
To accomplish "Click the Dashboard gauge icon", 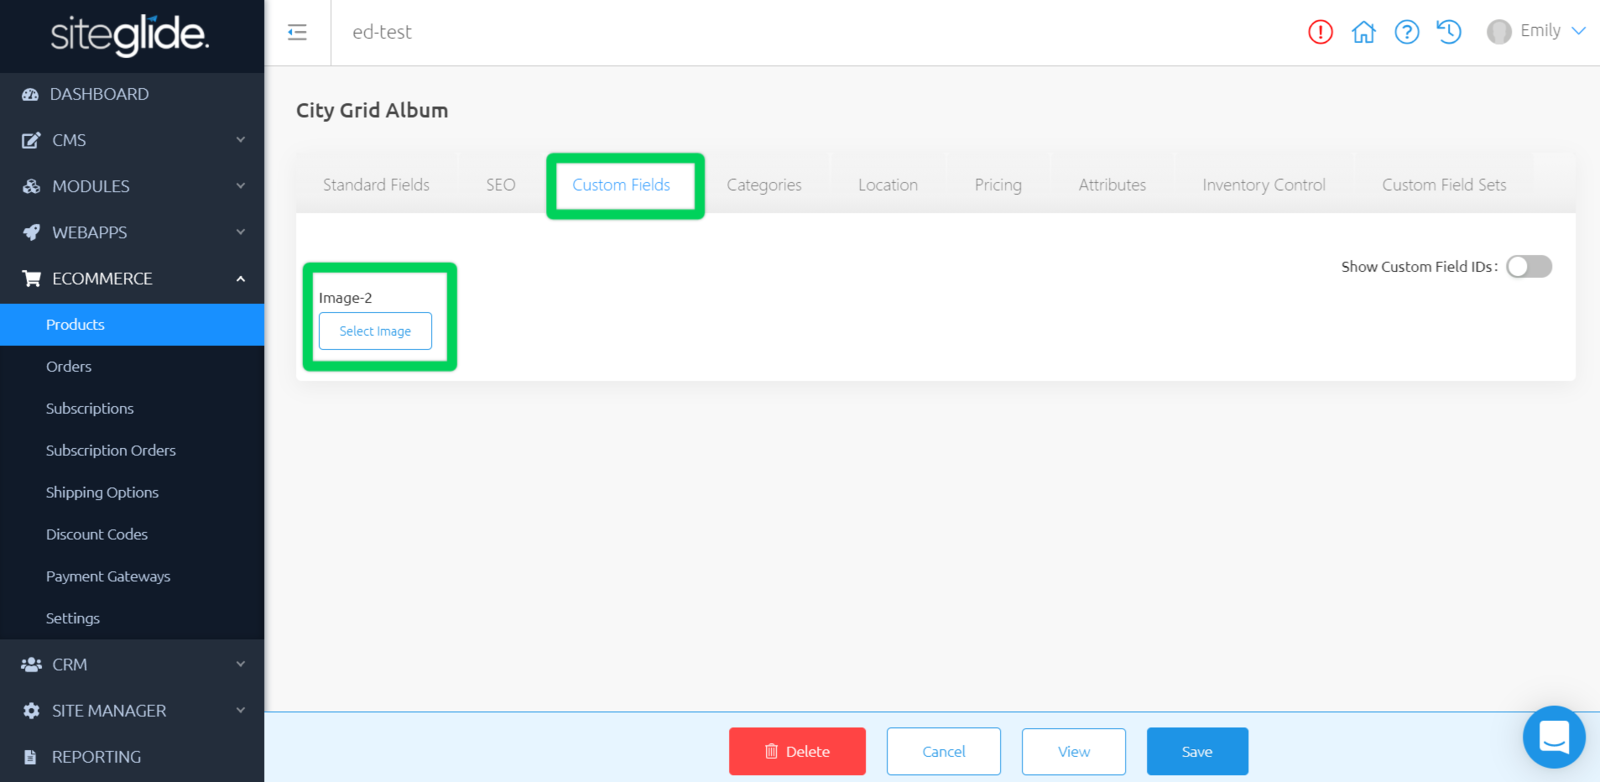I will (31, 94).
